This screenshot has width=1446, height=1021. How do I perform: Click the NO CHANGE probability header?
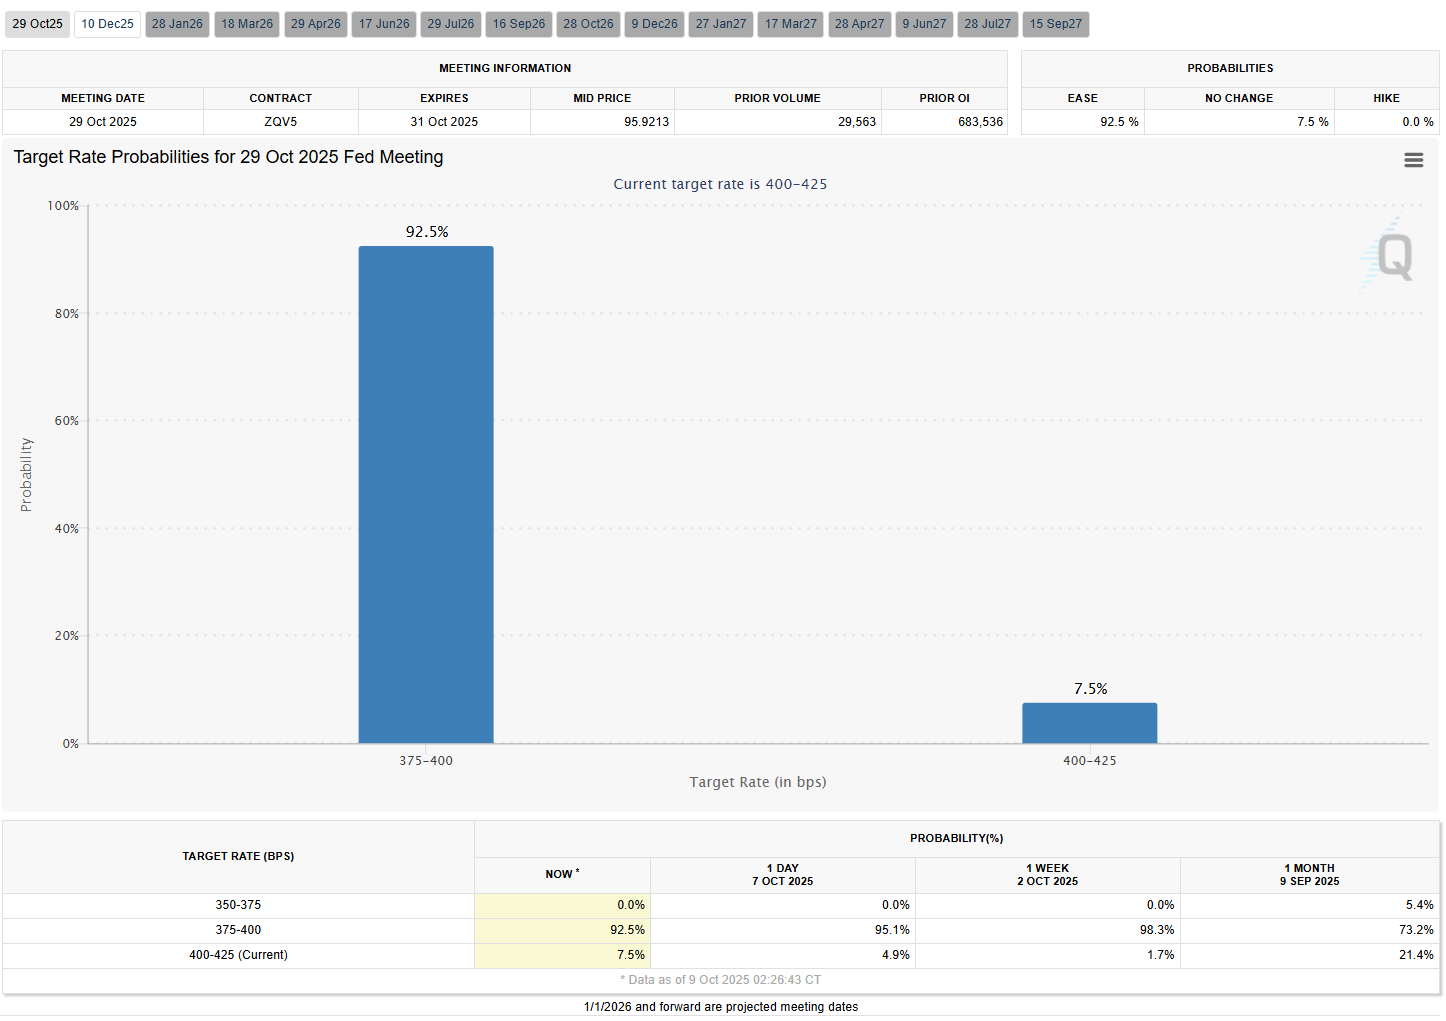[1239, 98]
